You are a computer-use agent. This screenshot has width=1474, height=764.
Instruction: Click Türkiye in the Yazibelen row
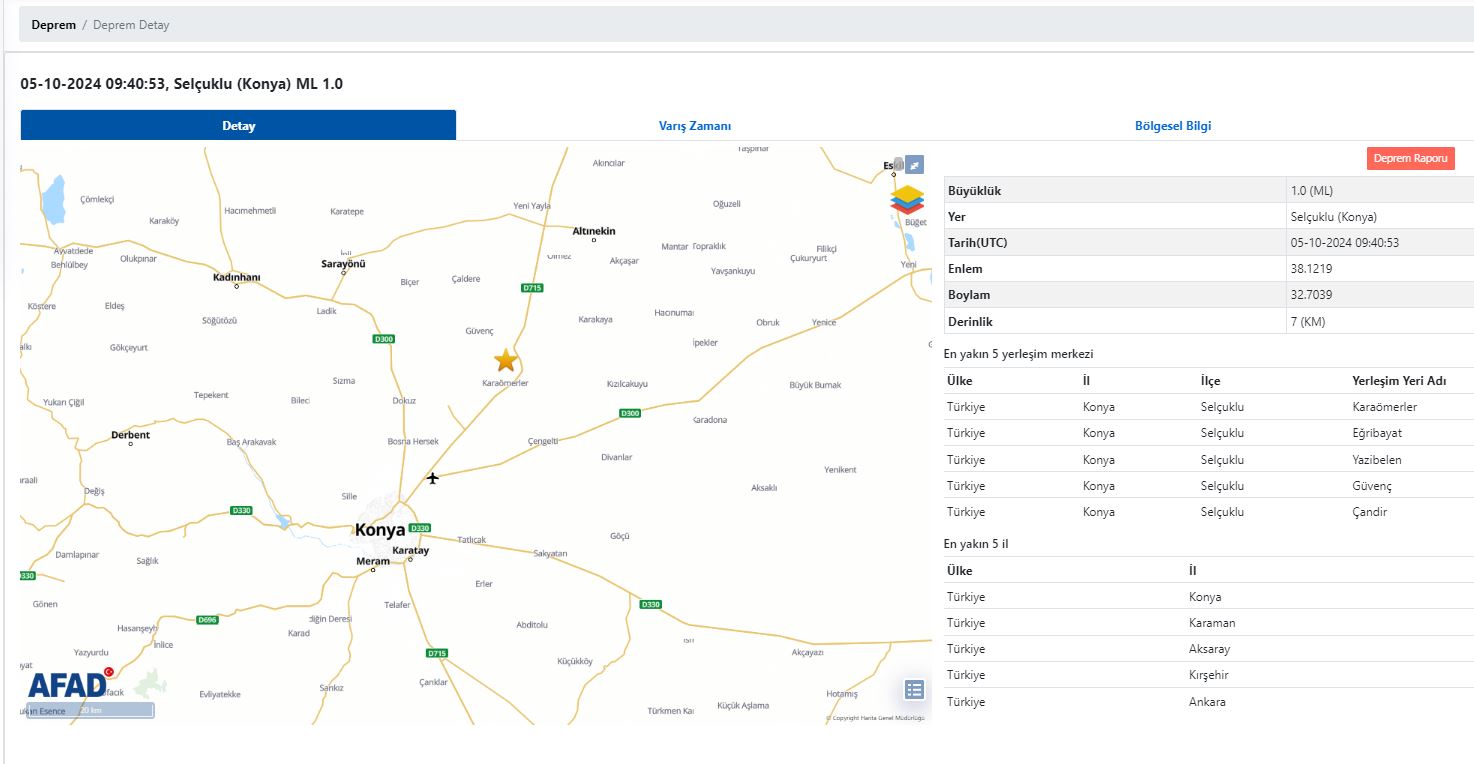(x=966, y=460)
